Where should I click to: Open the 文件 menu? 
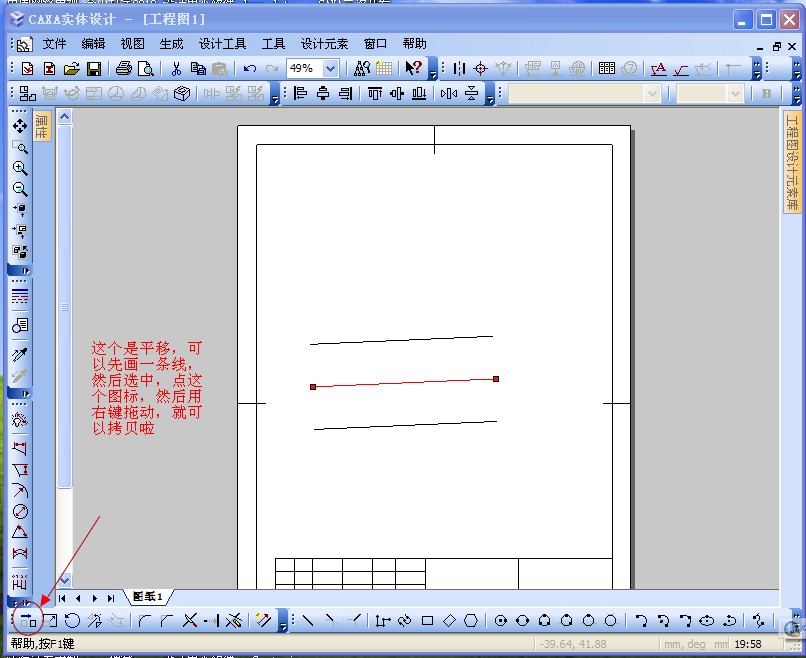tap(54, 44)
